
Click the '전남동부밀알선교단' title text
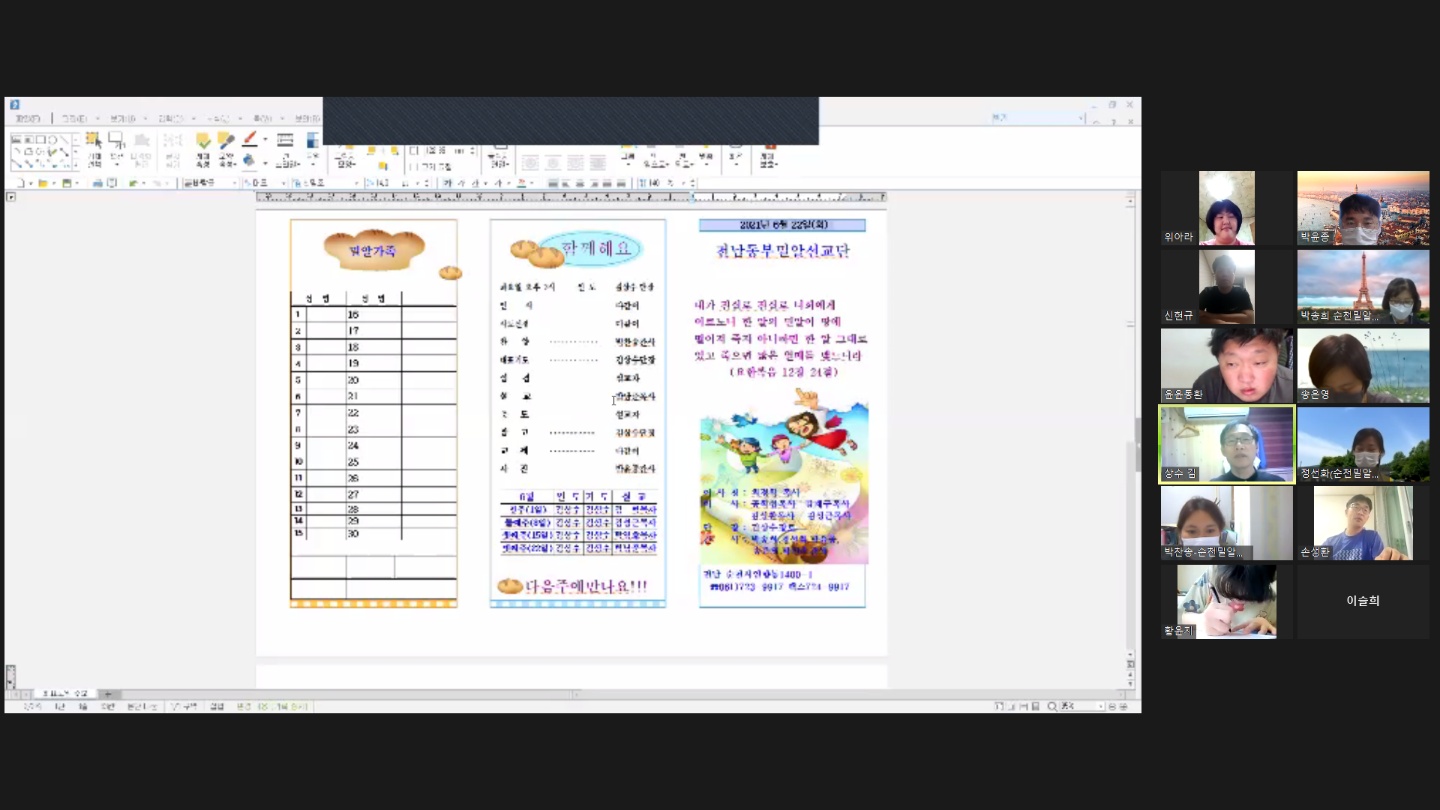point(782,251)
